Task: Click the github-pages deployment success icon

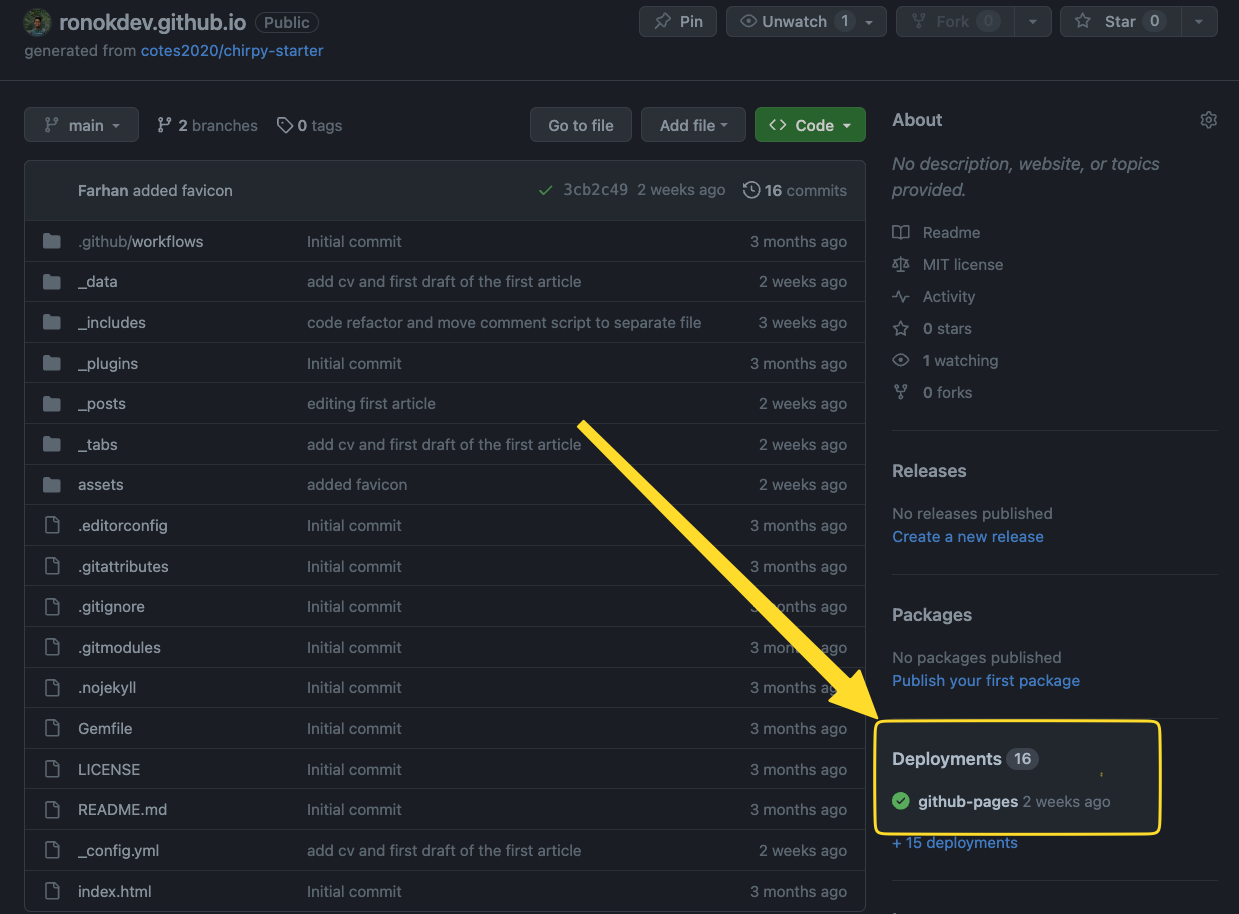Action: coord(901,801)
